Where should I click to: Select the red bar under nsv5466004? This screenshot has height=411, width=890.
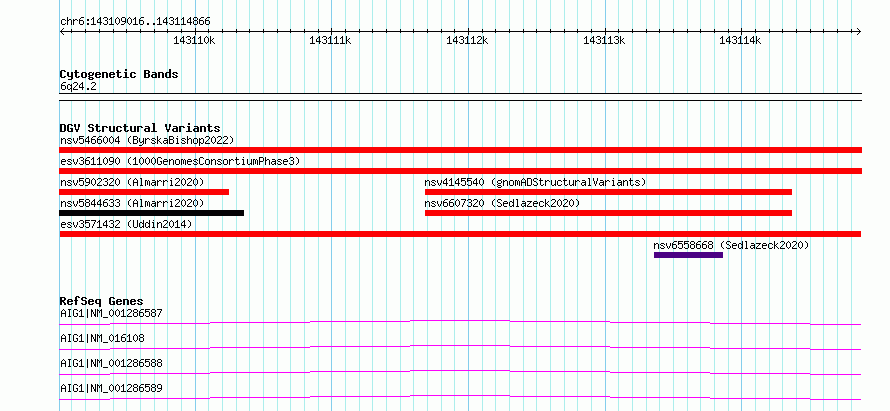coord(461,150)
